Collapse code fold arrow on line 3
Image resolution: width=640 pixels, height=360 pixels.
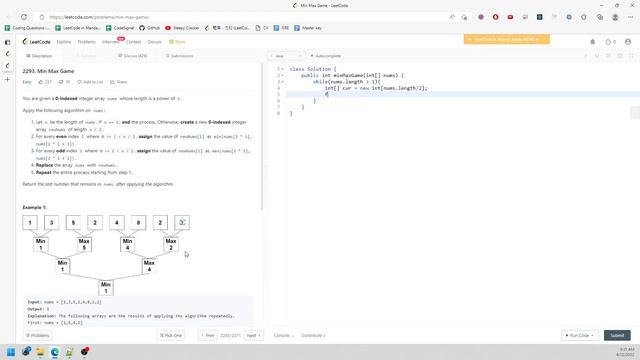pyautogui.click(x=282, y=82)
